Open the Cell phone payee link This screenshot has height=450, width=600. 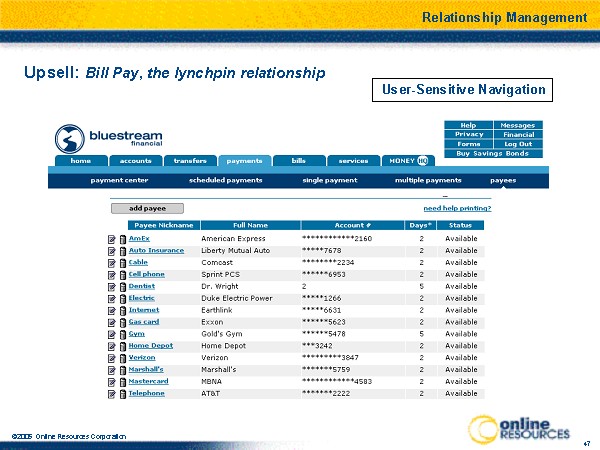tap(146, 275)
